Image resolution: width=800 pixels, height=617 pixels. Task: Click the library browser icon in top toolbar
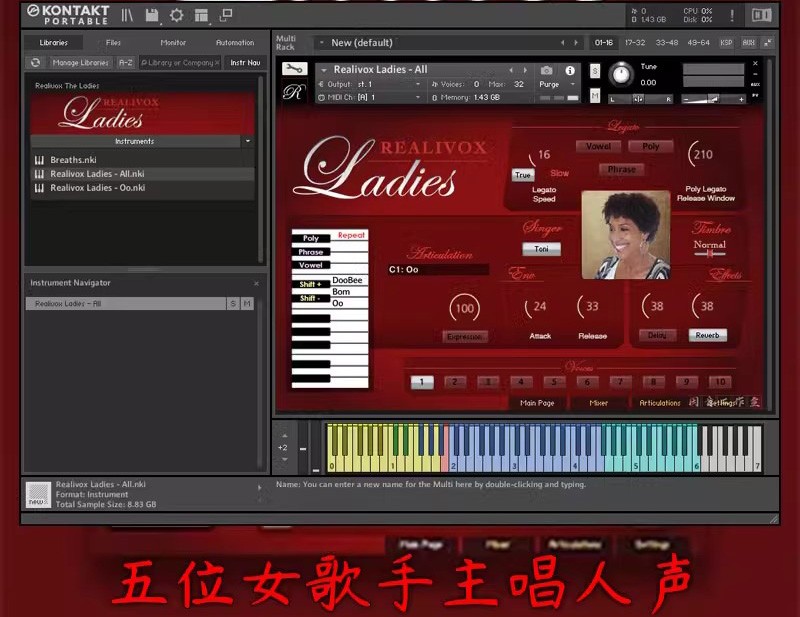[127, 14]
